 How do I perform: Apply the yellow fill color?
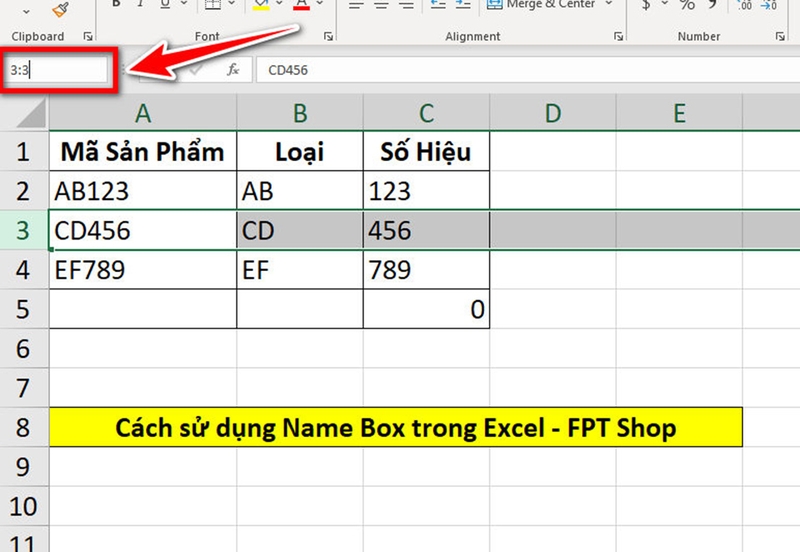[261, 5]
